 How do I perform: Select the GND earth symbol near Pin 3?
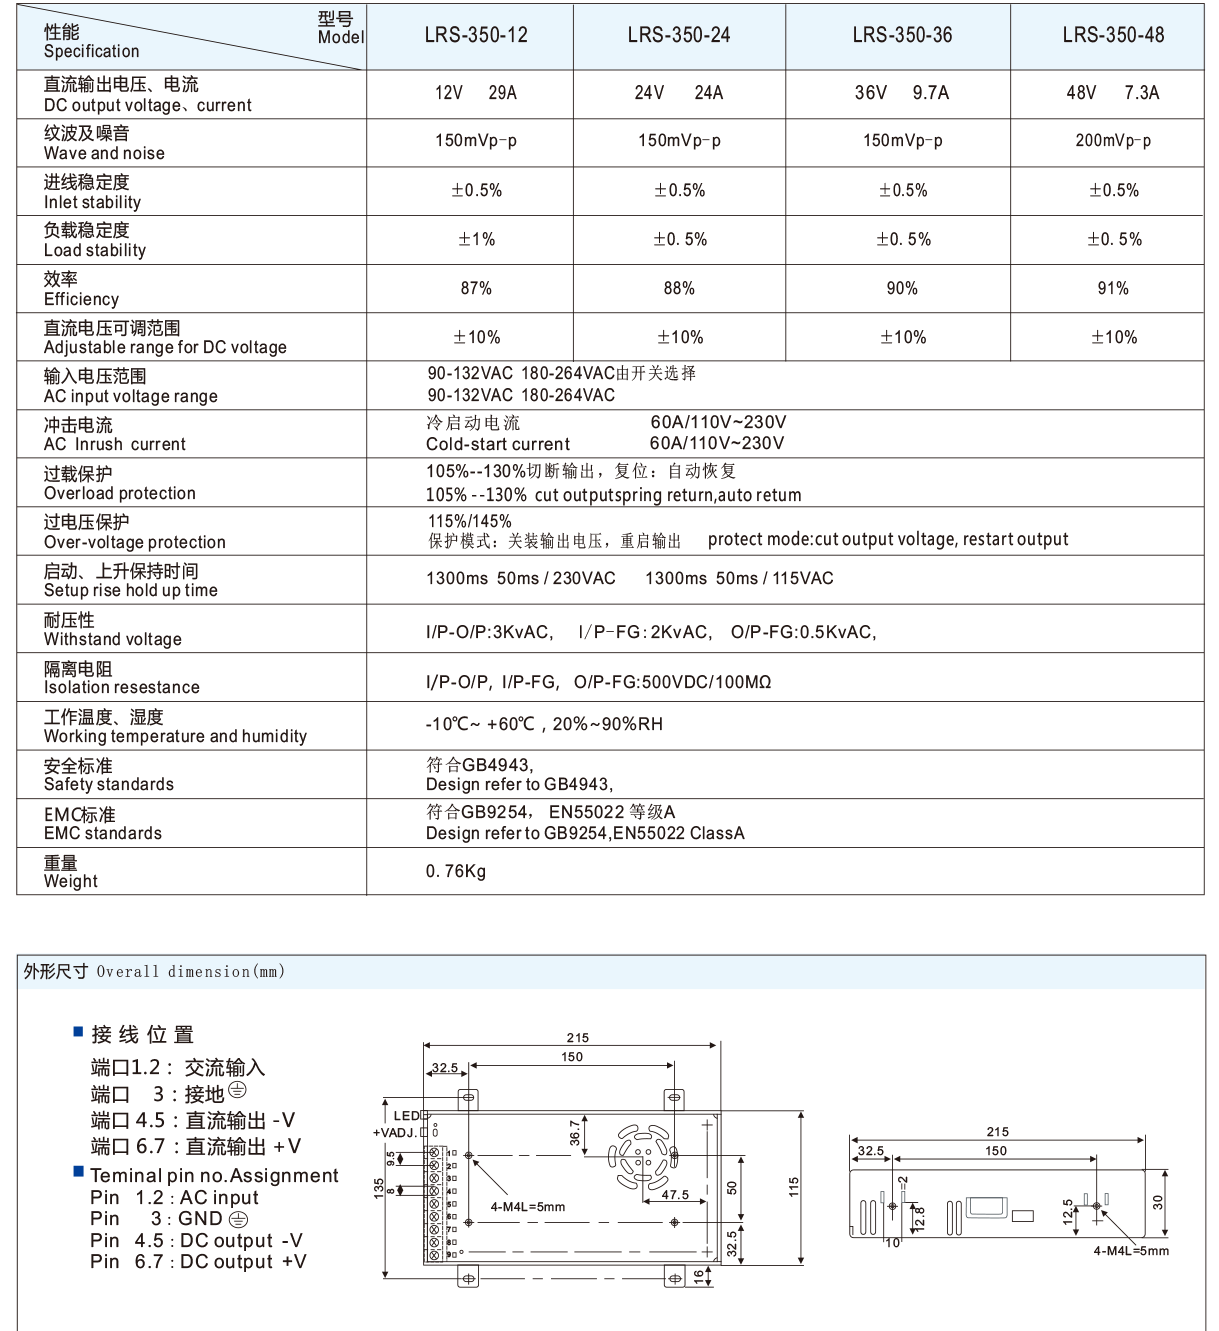[x=239, y=1218]
